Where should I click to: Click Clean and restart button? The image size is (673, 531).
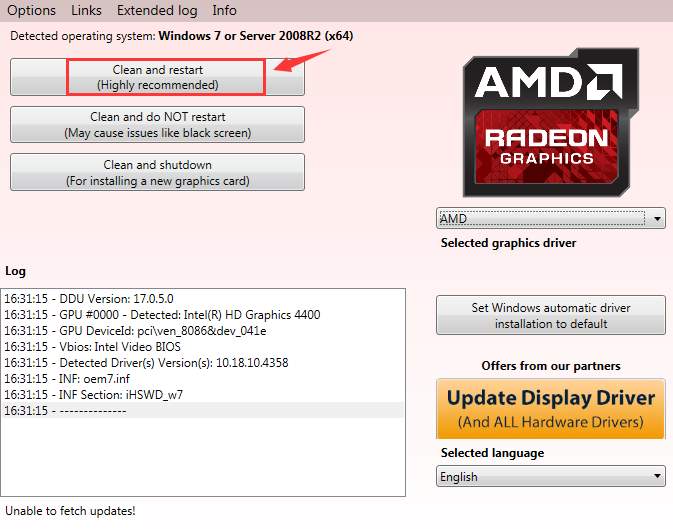click(158, 77)
